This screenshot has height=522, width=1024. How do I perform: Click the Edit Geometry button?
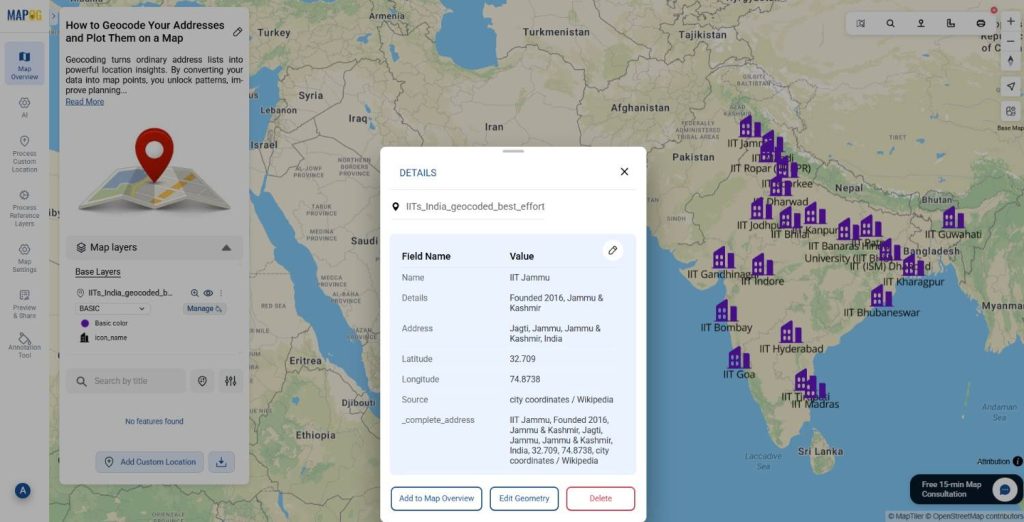coord(524,498)
